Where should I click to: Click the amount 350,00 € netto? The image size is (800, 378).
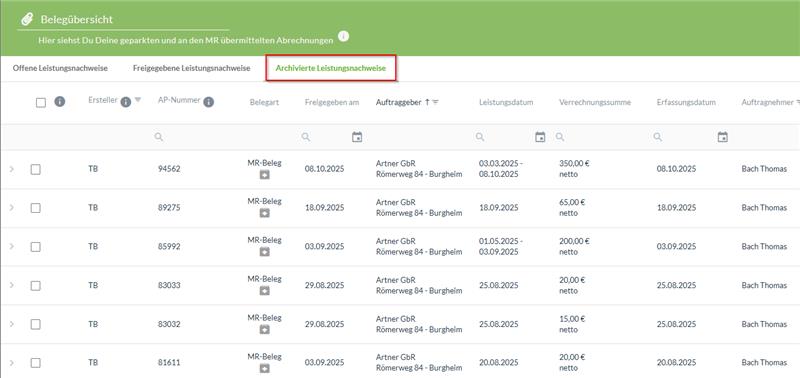pos(574,169)
